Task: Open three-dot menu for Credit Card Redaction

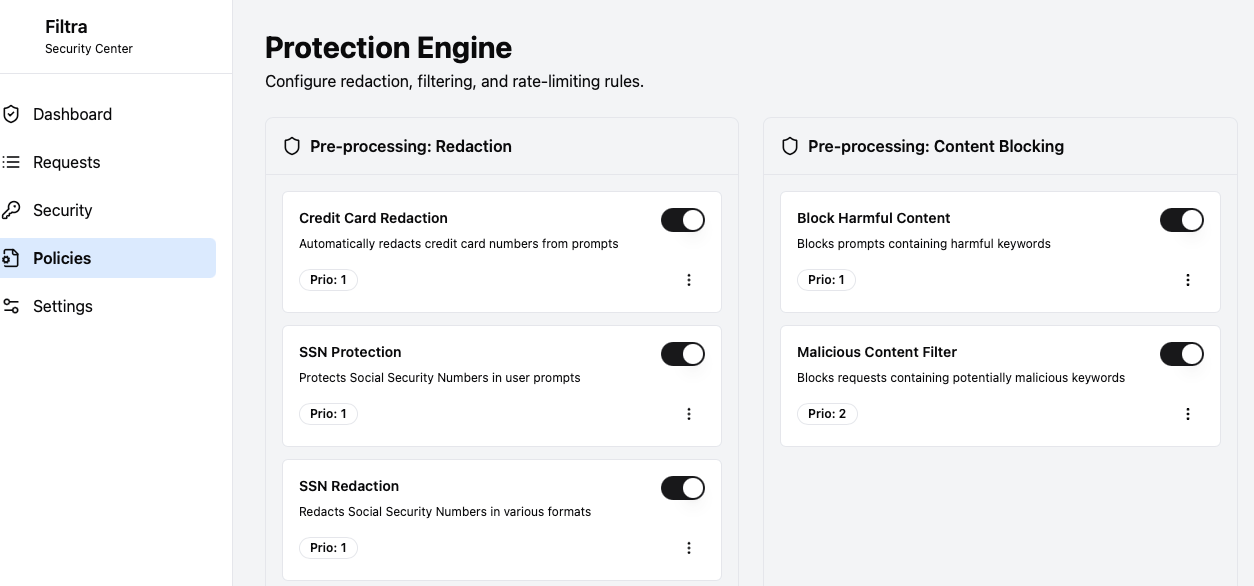Action: pos(689,280)
